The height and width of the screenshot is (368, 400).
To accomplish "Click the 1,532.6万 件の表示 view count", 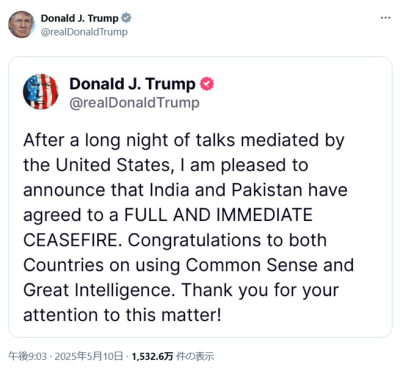I will (173, 356).
